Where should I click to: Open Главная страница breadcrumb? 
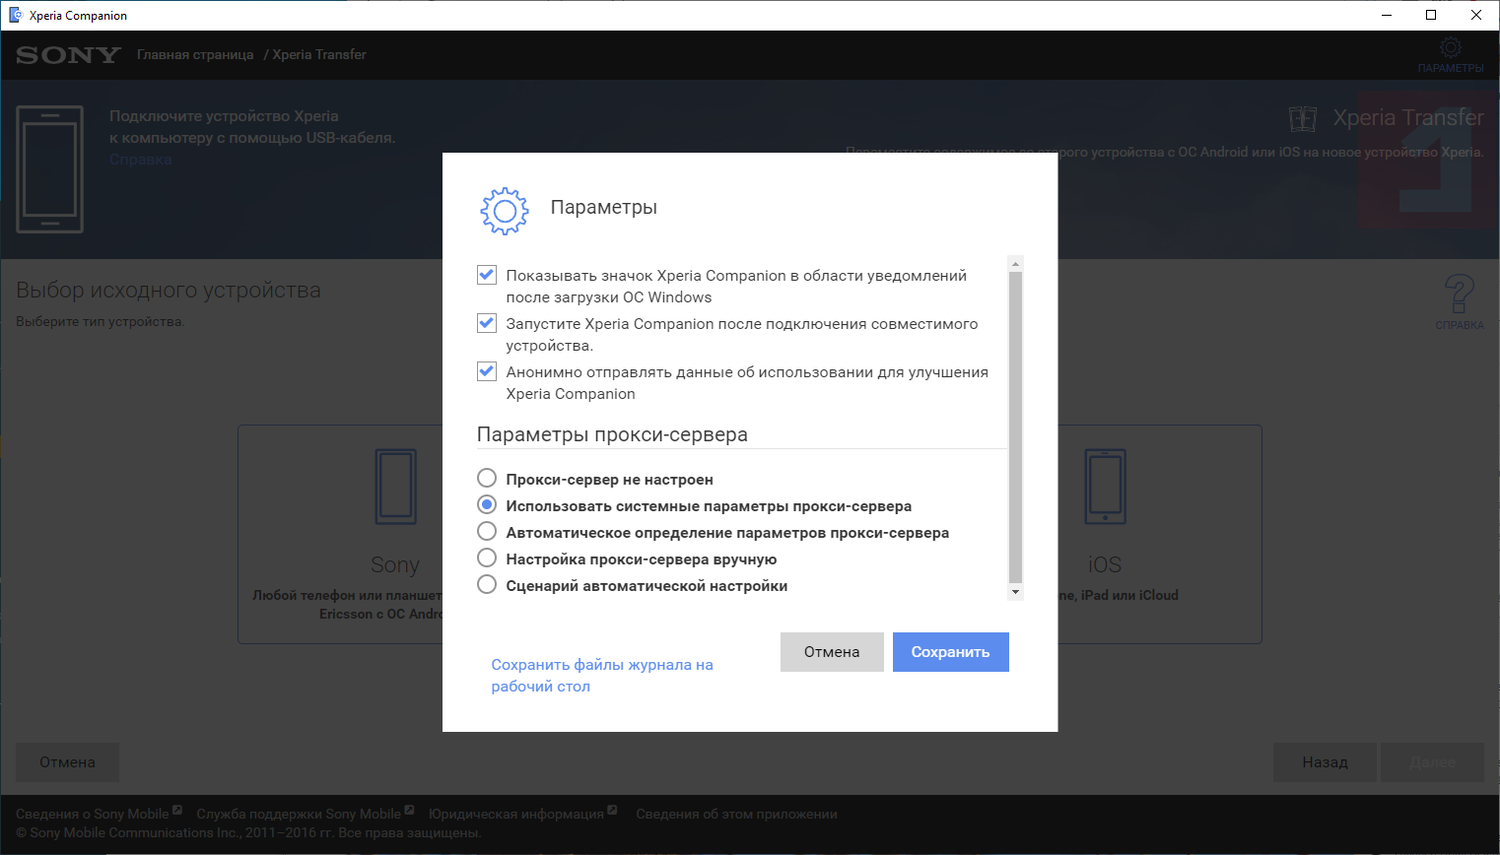pyautogui.click(x=195, y=55)
